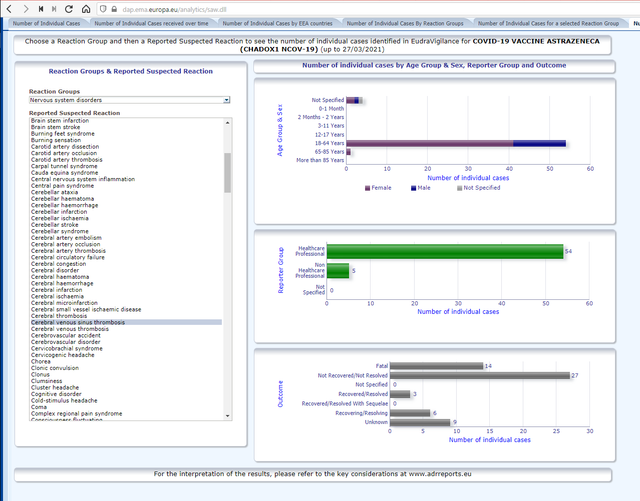Open the Reaction Groups dropdown
The width and height of the screenshot is (640, 501).
(x=129, y=100)
